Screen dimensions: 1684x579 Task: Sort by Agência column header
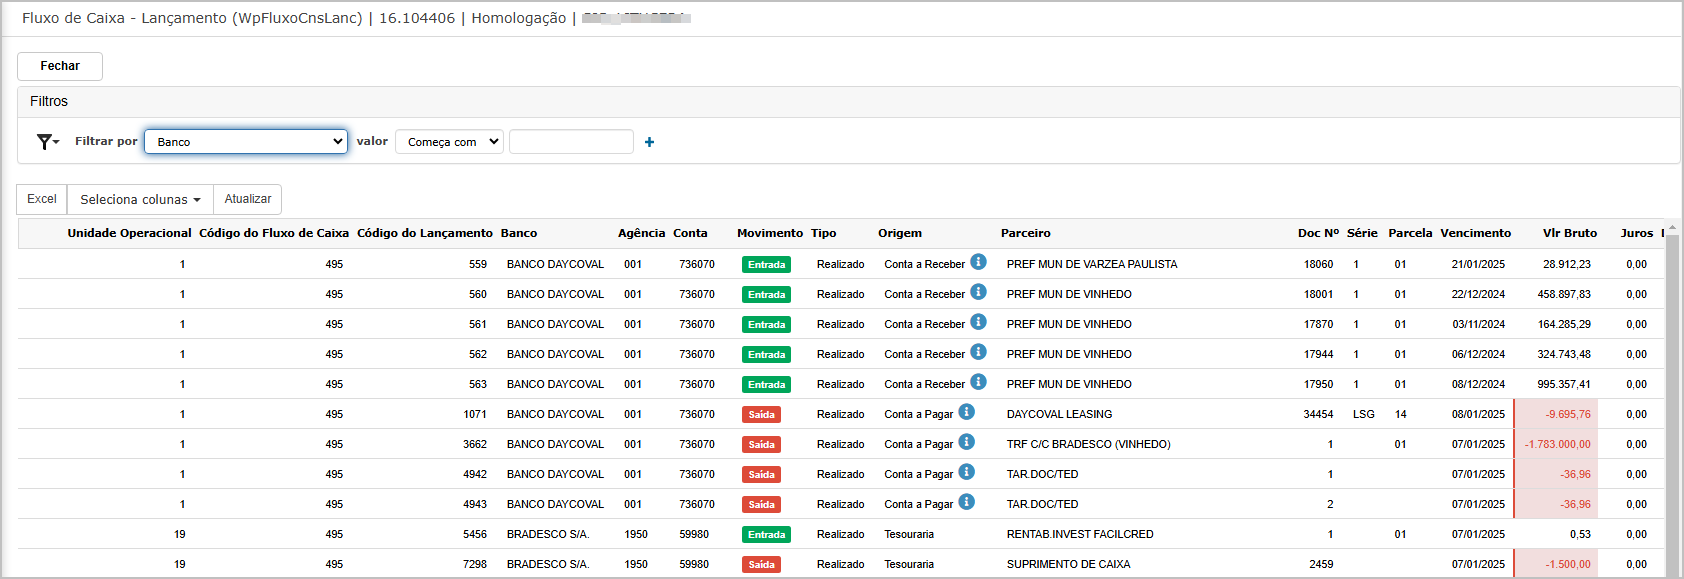pos(641,233)
